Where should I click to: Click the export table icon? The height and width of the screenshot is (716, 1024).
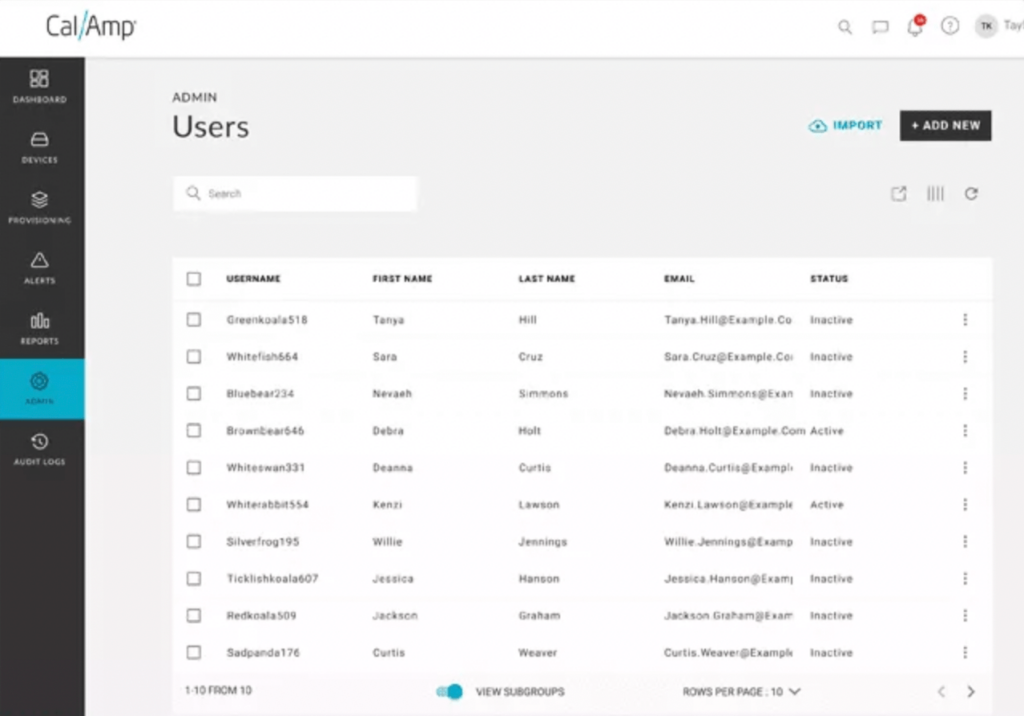tap(899, 194)
